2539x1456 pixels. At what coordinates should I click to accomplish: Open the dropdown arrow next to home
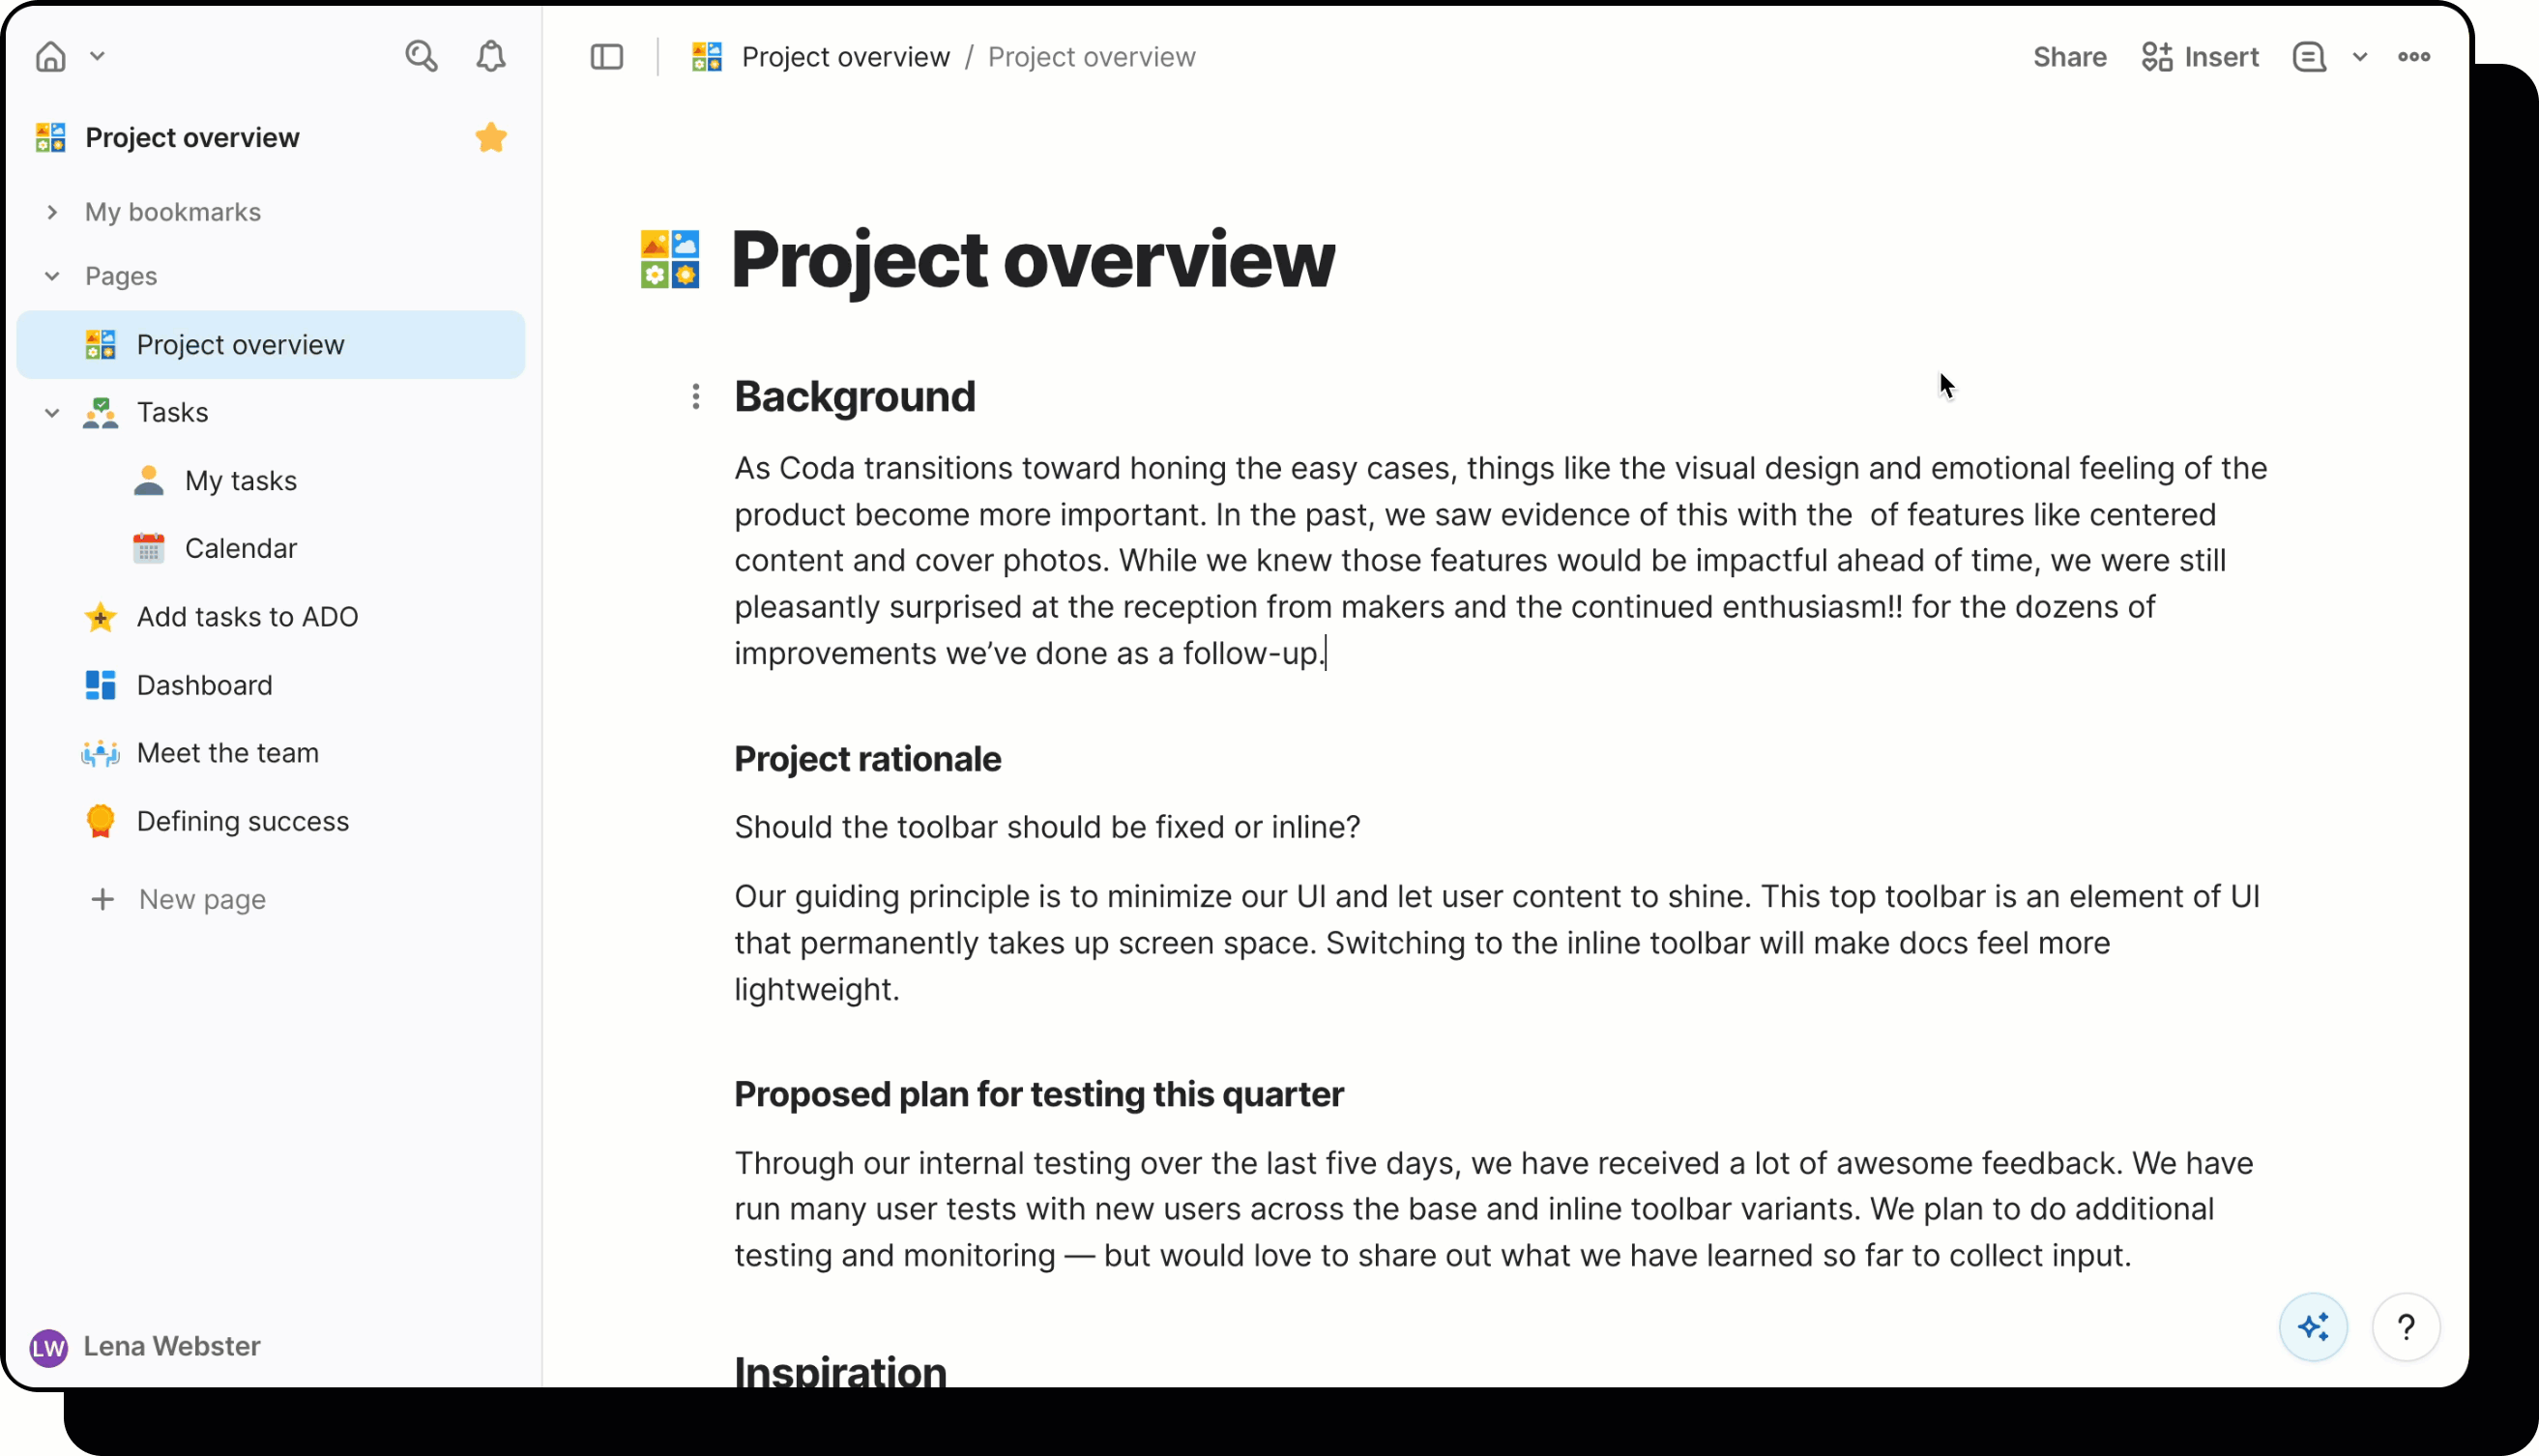tap(97, 56)
